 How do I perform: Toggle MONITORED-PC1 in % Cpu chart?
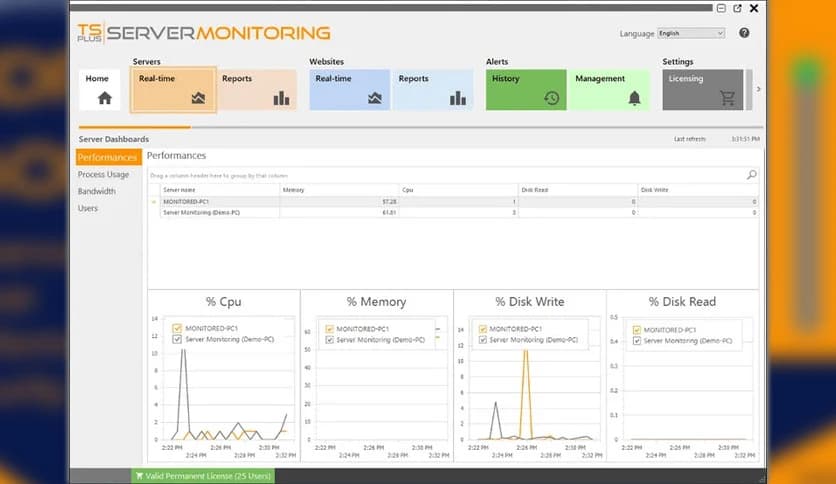(177, 328)
